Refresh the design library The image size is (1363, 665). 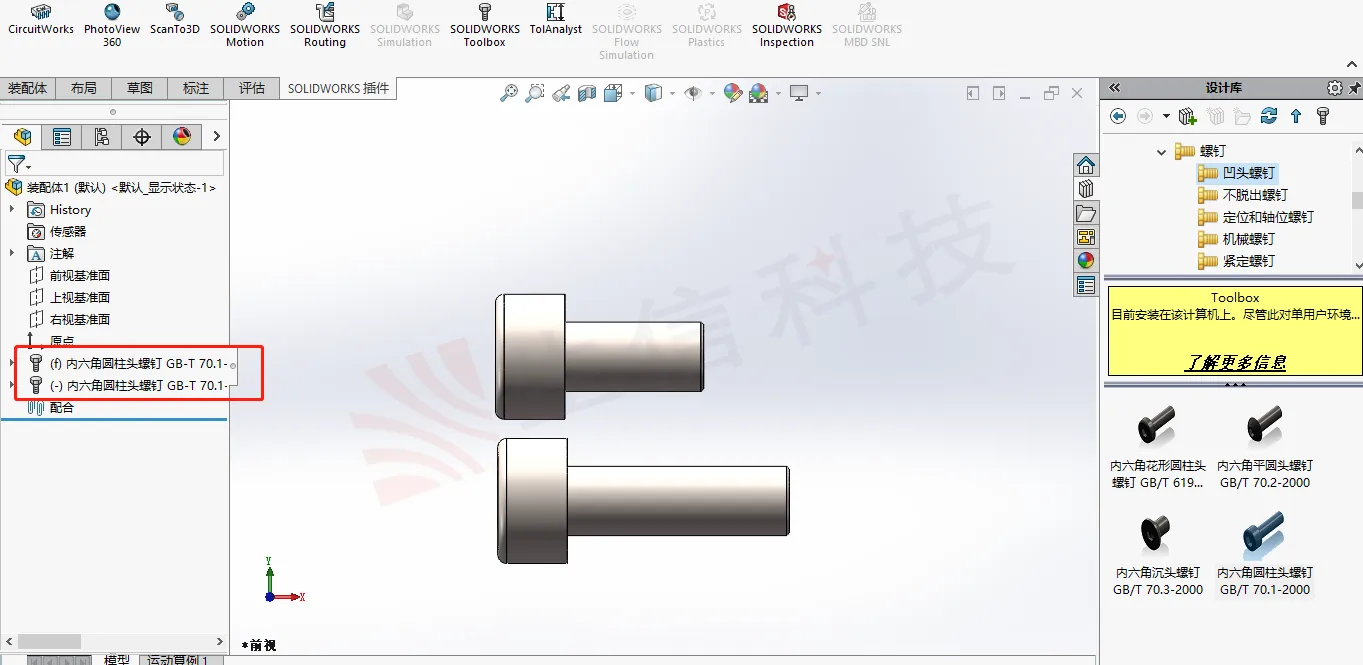pyautogui.click(x=1269, y=116)
